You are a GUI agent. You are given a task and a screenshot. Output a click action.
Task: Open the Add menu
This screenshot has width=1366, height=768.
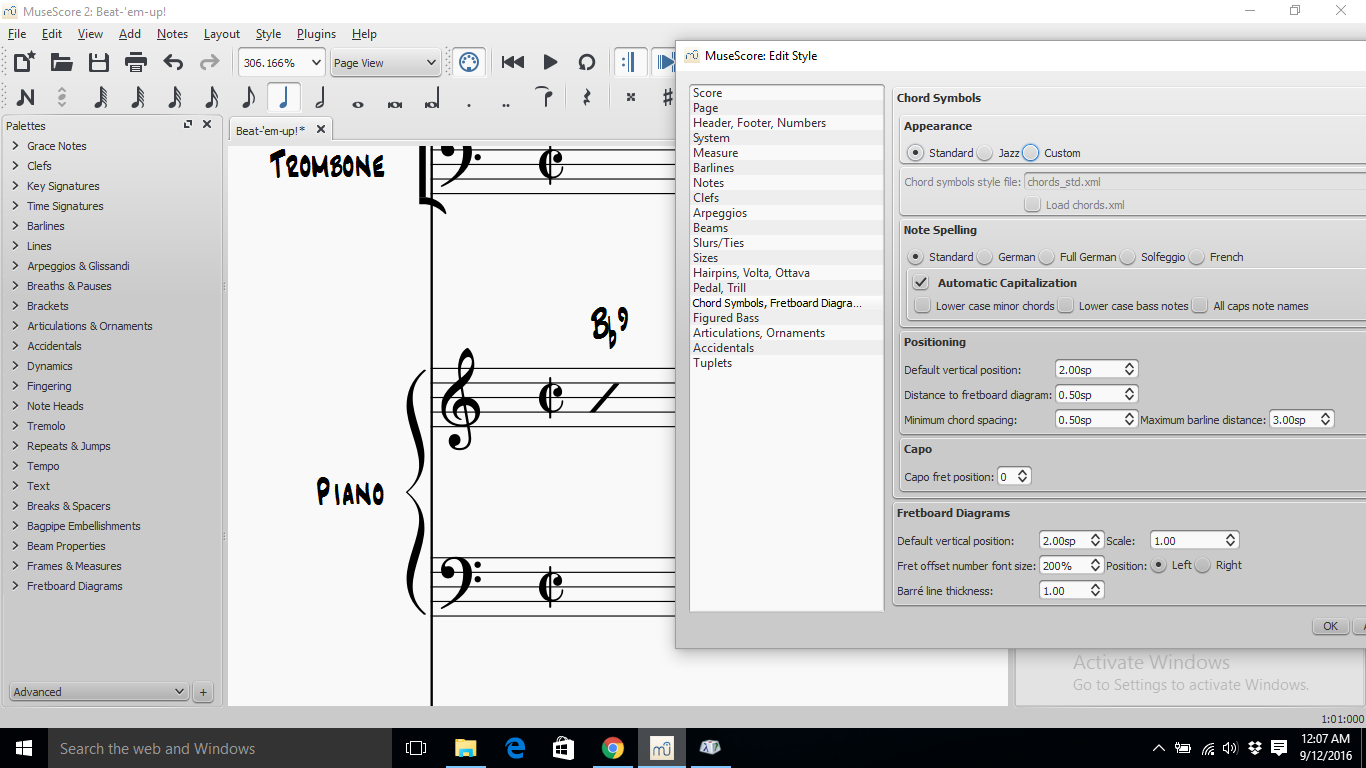coord(130,34)
